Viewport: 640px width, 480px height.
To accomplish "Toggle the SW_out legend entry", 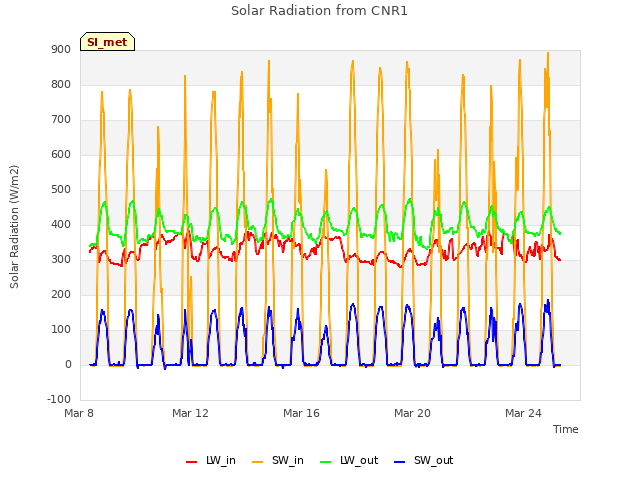I will [423, 460].
